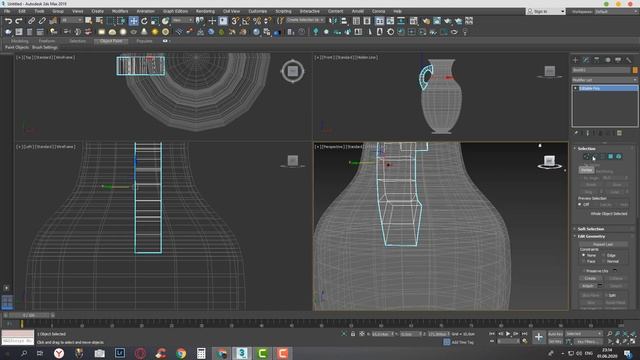Select Vertex sub-object level icon
Image resolution: width=640 pixels, height=360 pixels.
(587, 156)
